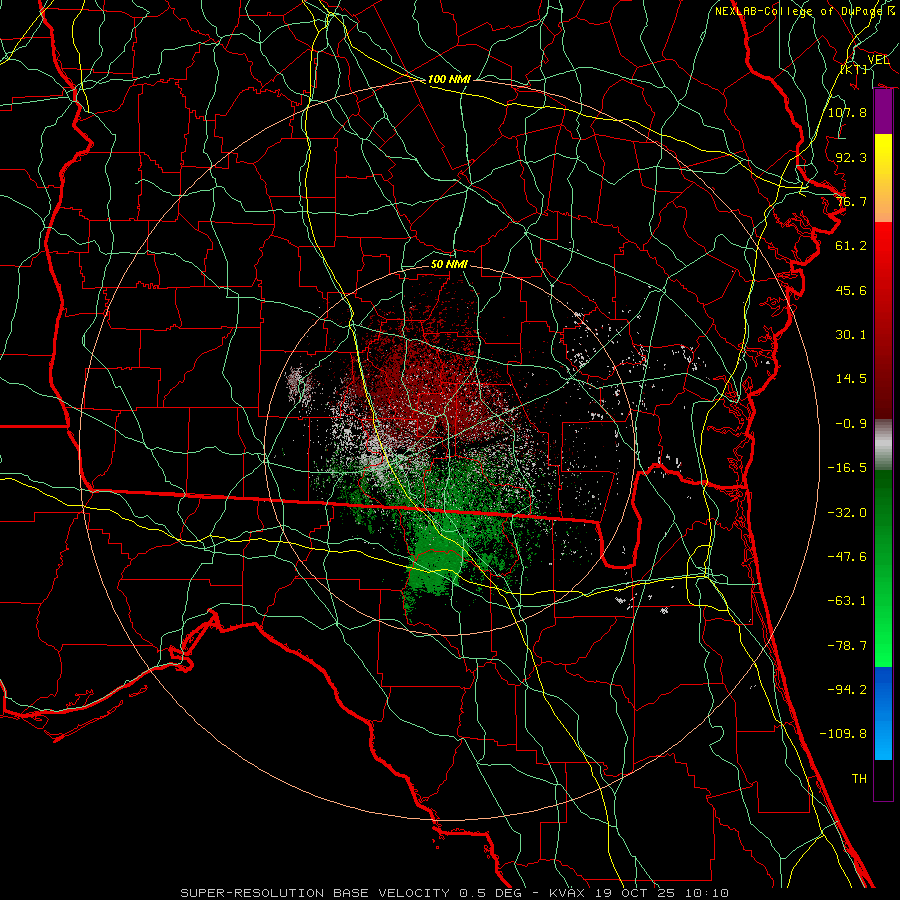Viewport: 900px width, 900px height.
Task: Click the 107.8 legend value
Action: coord(847,112)
